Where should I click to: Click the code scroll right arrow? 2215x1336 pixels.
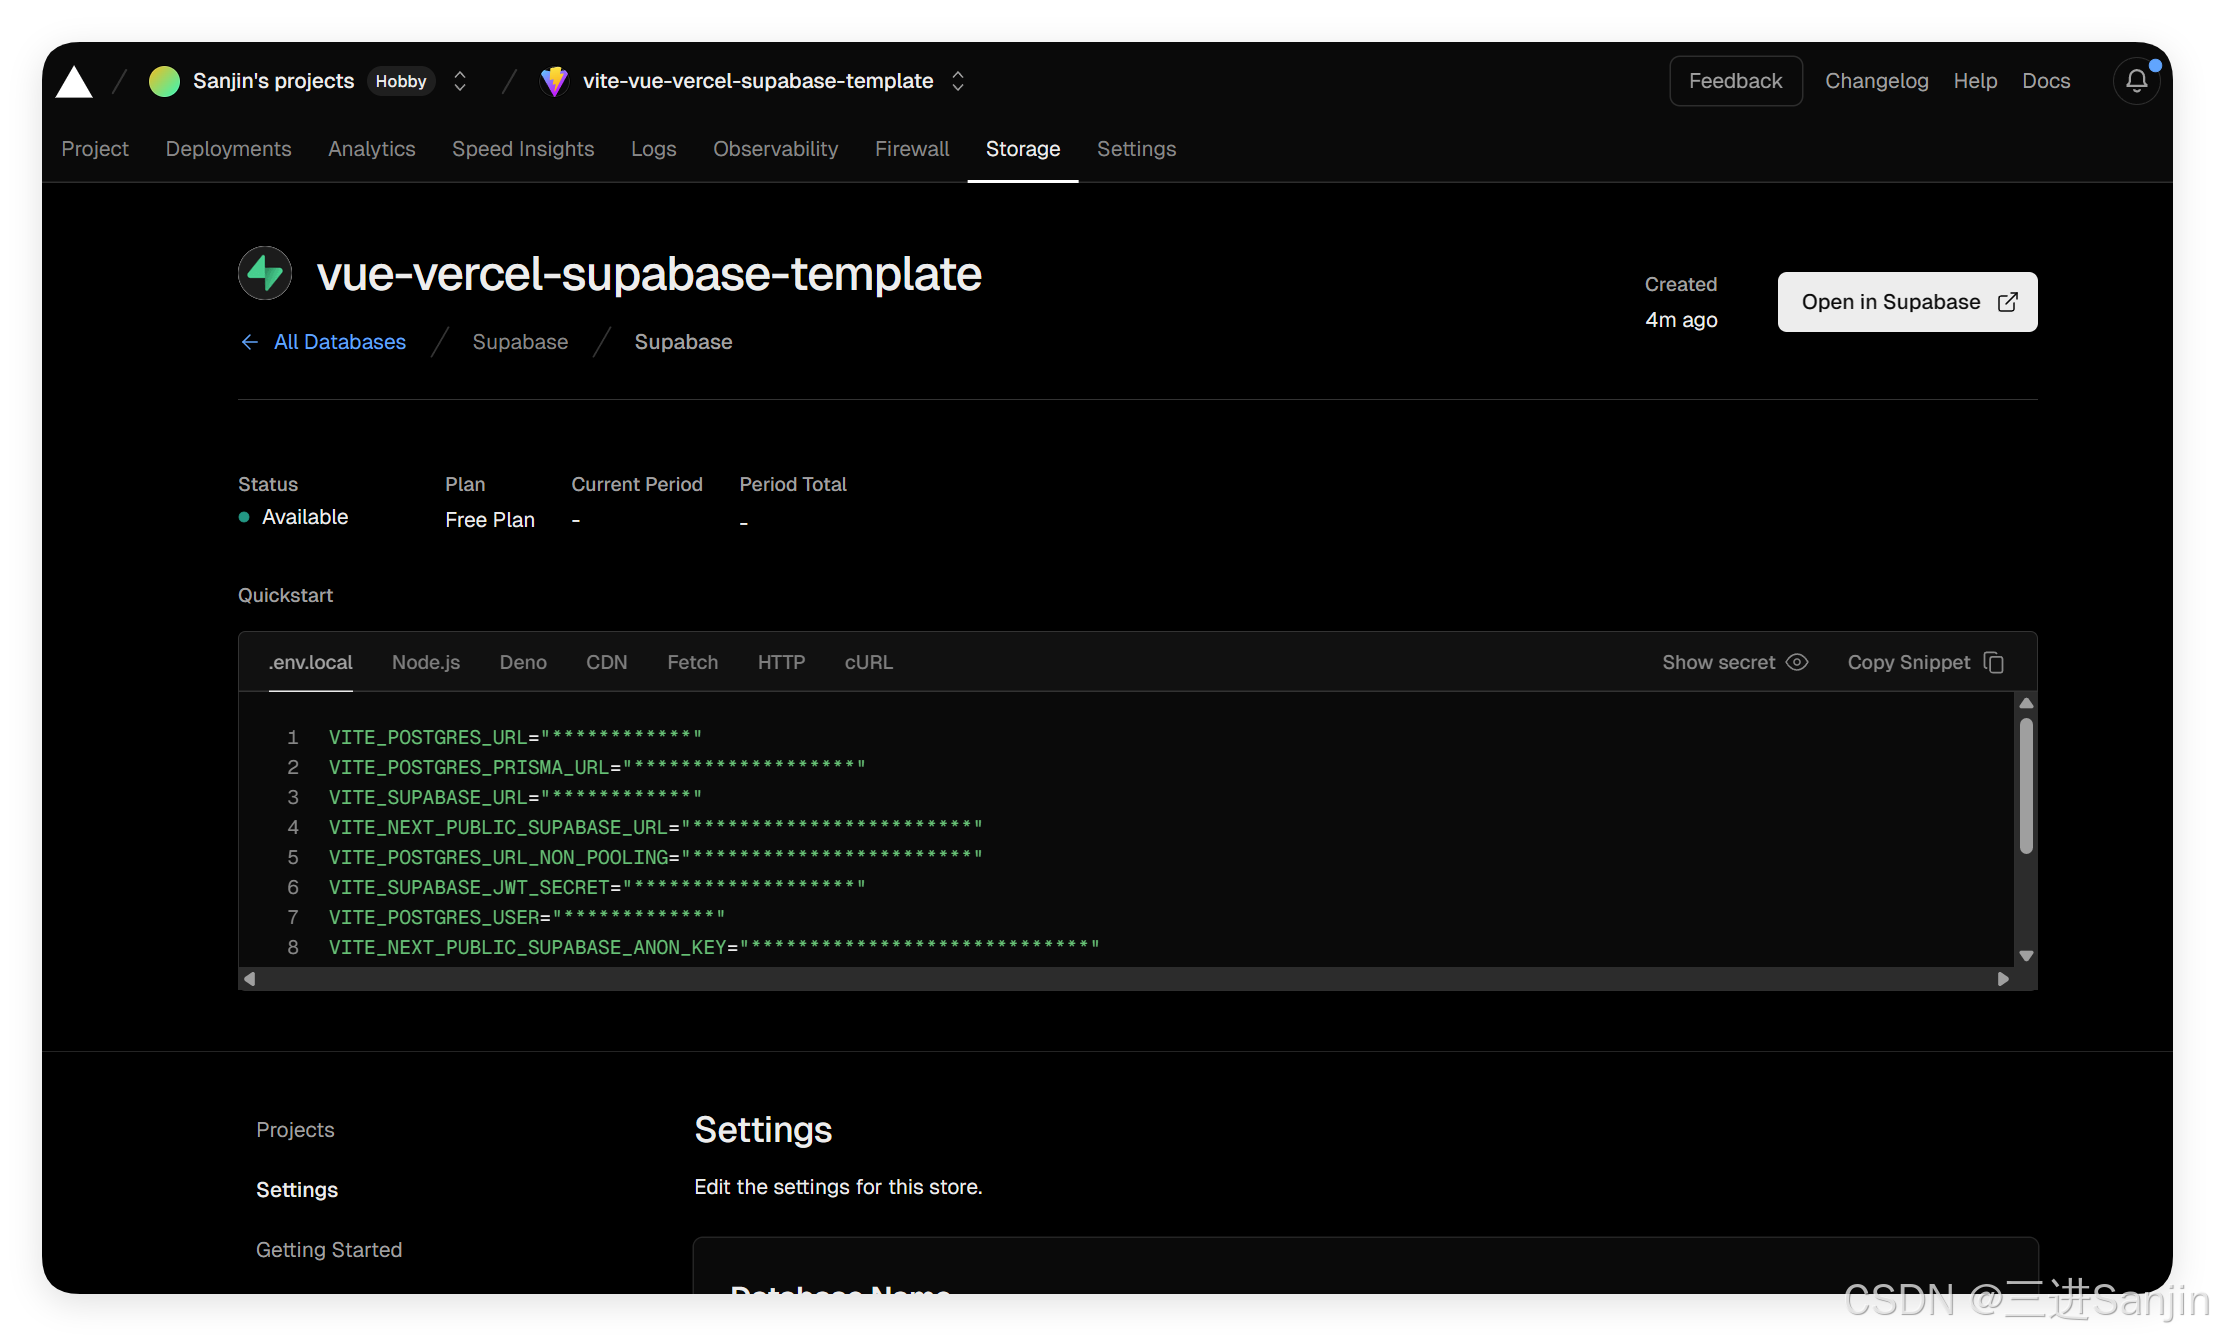coord(2003,979)
